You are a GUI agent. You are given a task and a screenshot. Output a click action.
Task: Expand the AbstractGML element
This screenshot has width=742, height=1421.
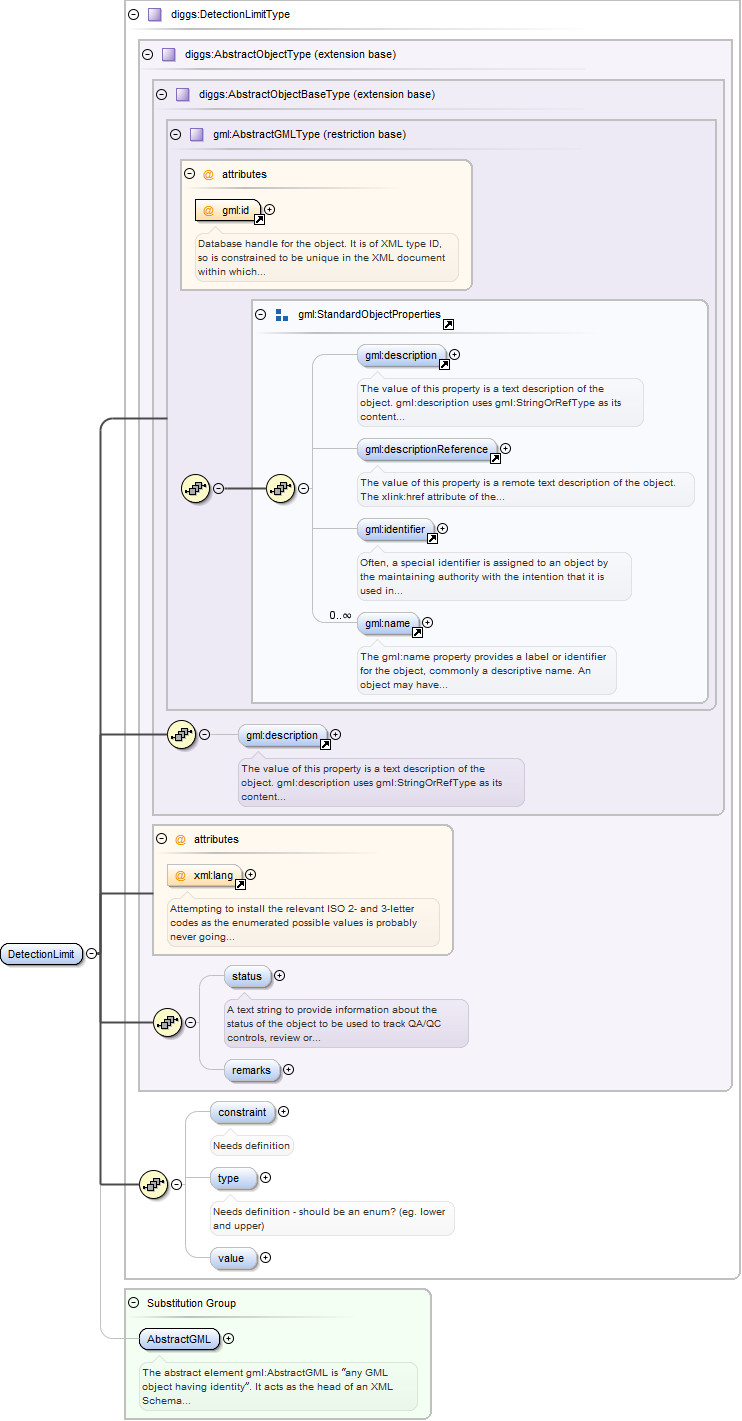(228, 1338)
